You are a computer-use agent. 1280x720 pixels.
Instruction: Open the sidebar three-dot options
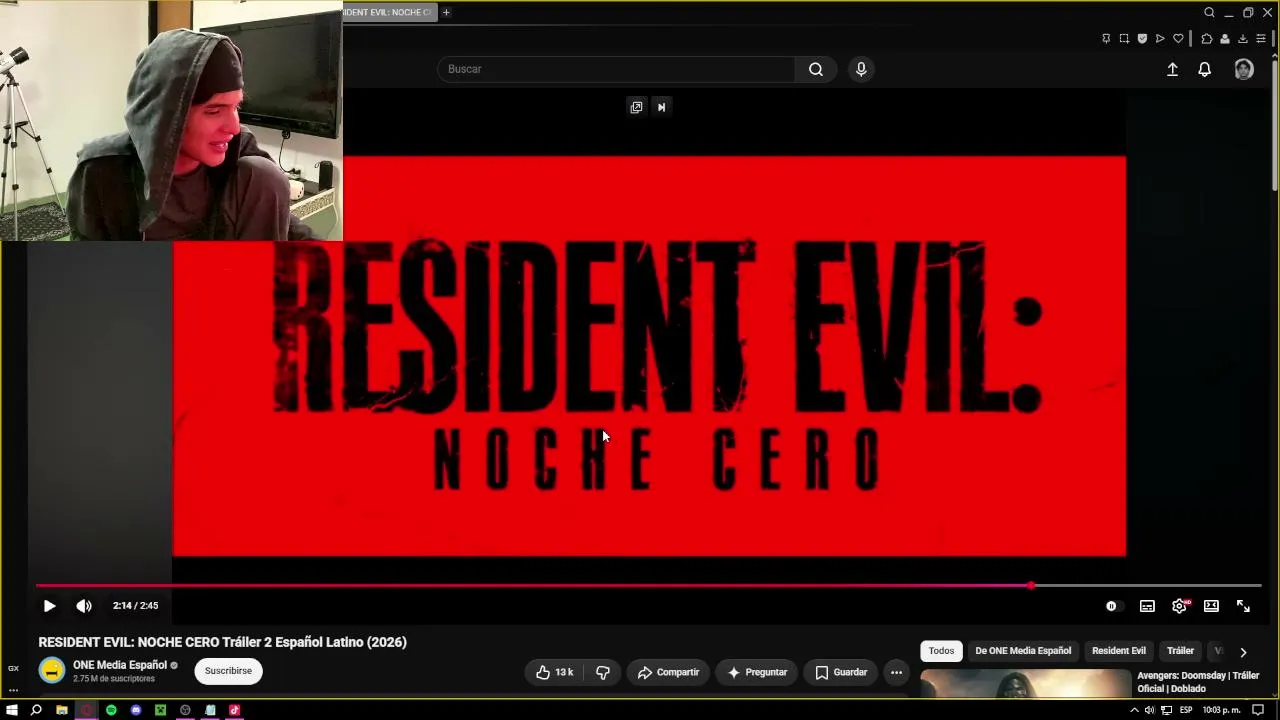tap(13, 690)
